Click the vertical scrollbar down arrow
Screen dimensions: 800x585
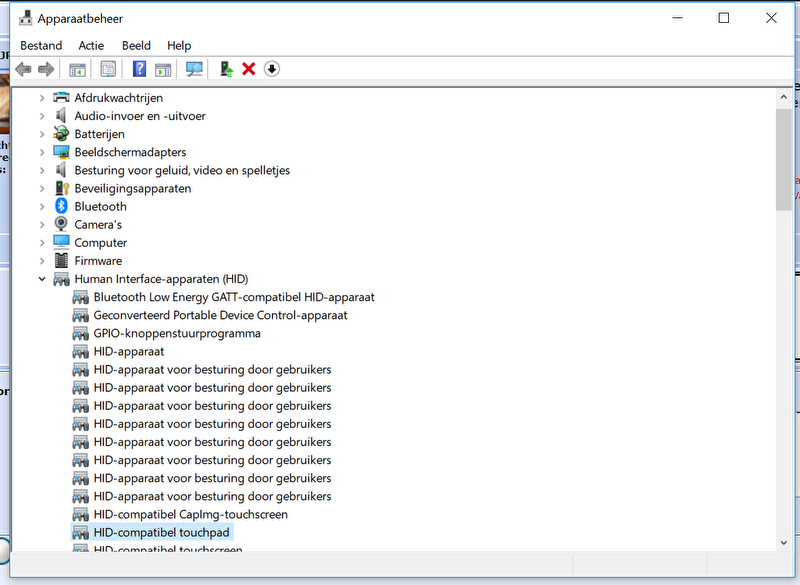pyautogui.click(x=783, y=541)
